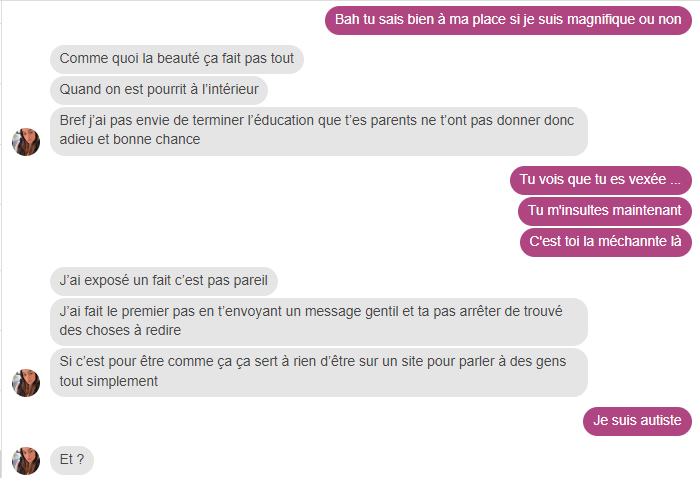Click the 'Tu m'insultes maintenant' bubble

pyautogui.click(x=604, y=211)
